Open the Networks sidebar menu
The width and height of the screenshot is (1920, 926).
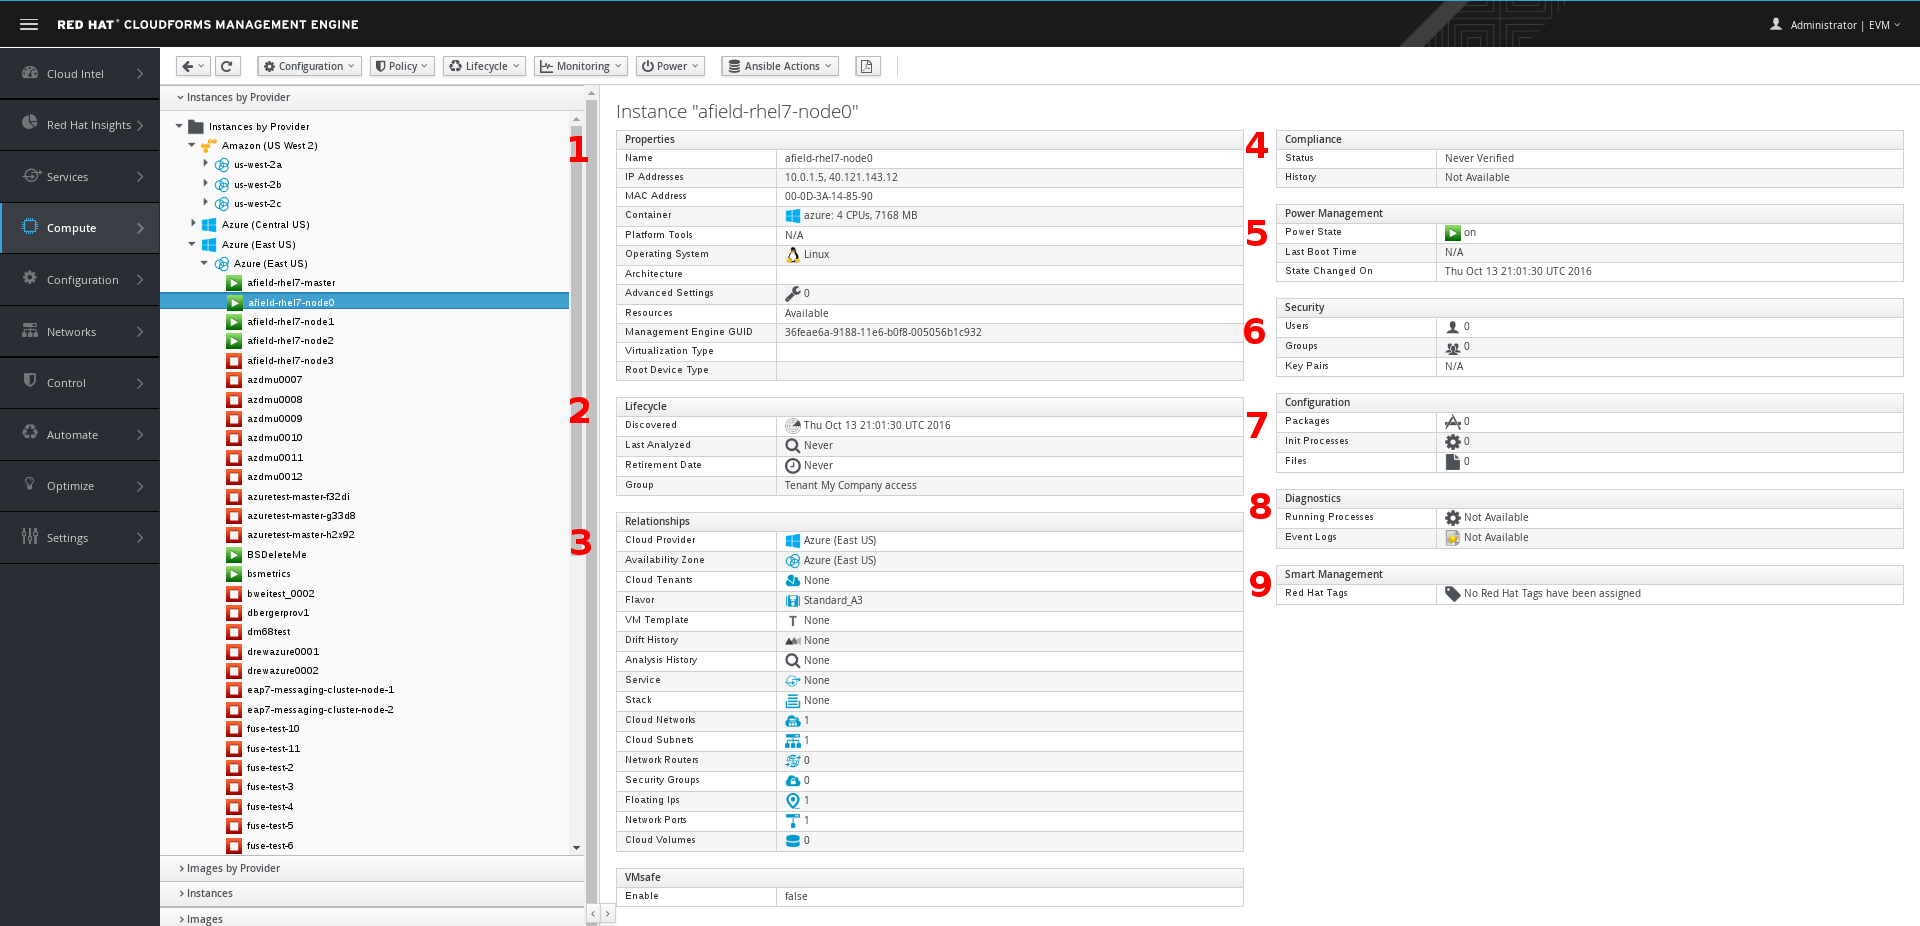(80, 331)
